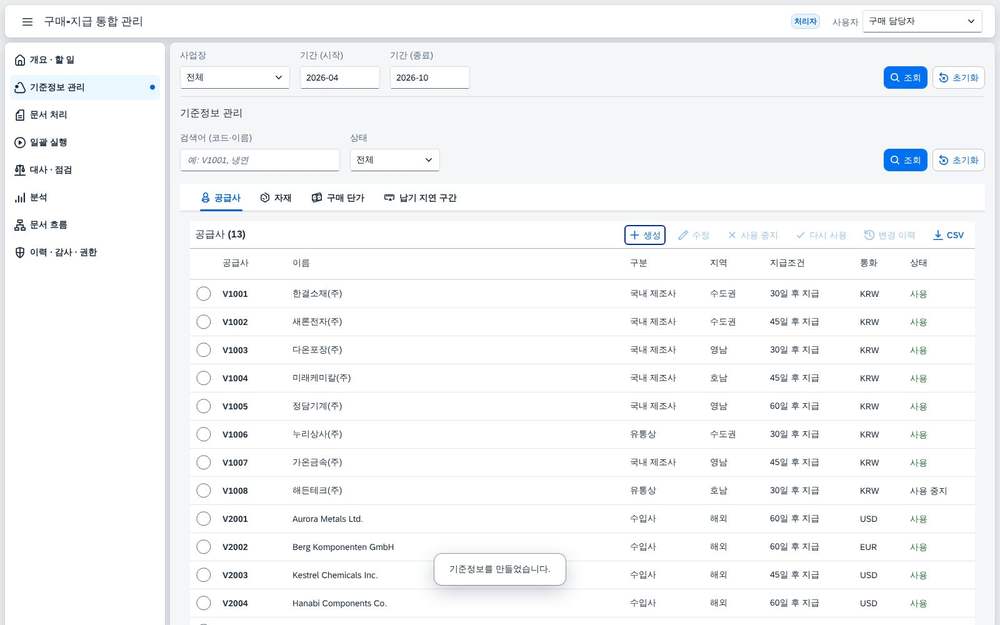
Task: Click the scale icon beside 대사 · 점검
Action: click(x=20, y=170)
